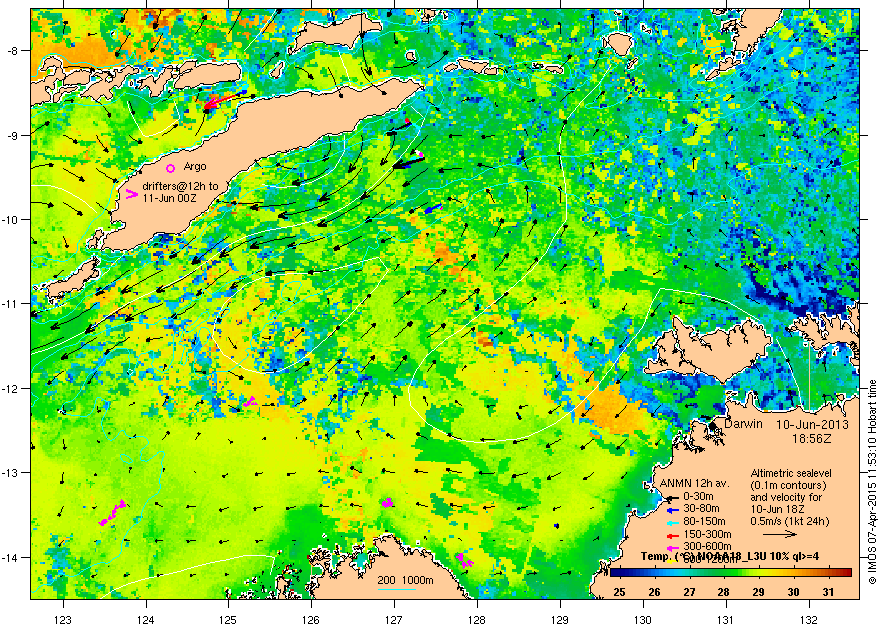Click the green 28°C section of colorbar
The image size is (880, 630).
723,573
